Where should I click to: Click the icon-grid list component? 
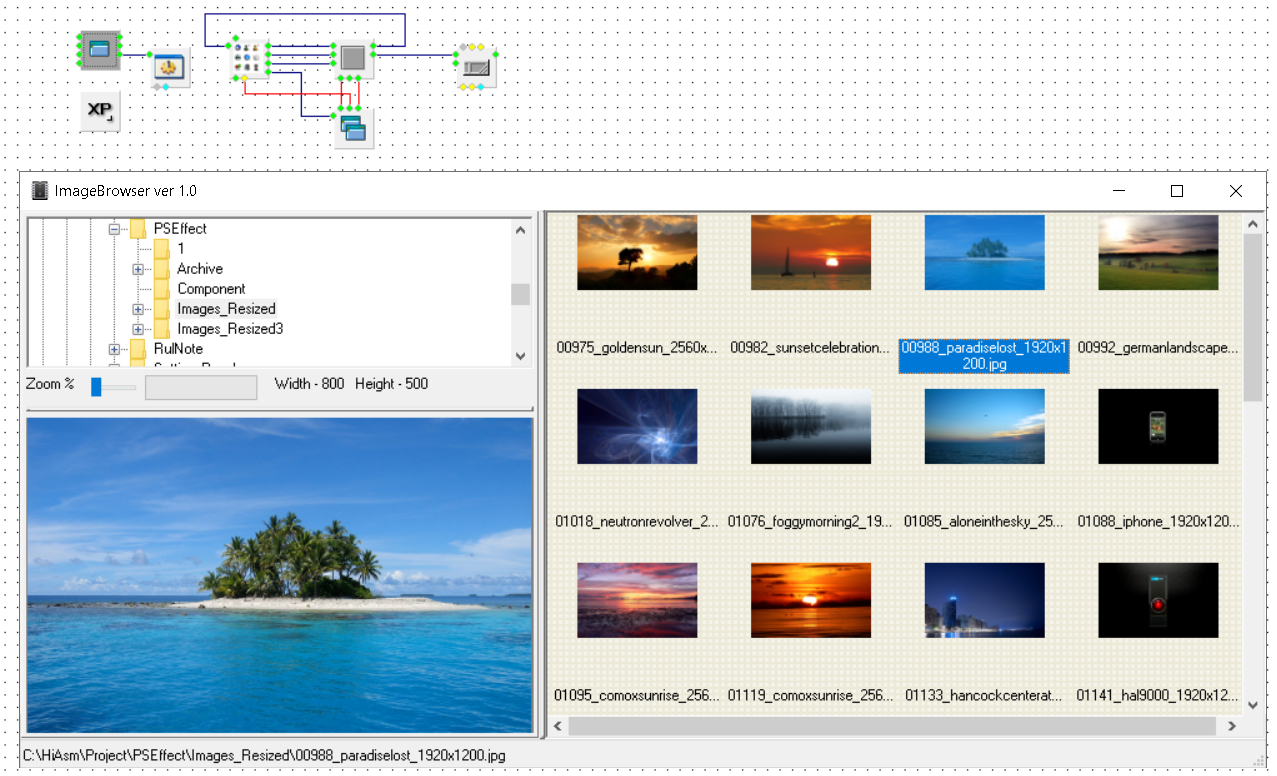246,58
